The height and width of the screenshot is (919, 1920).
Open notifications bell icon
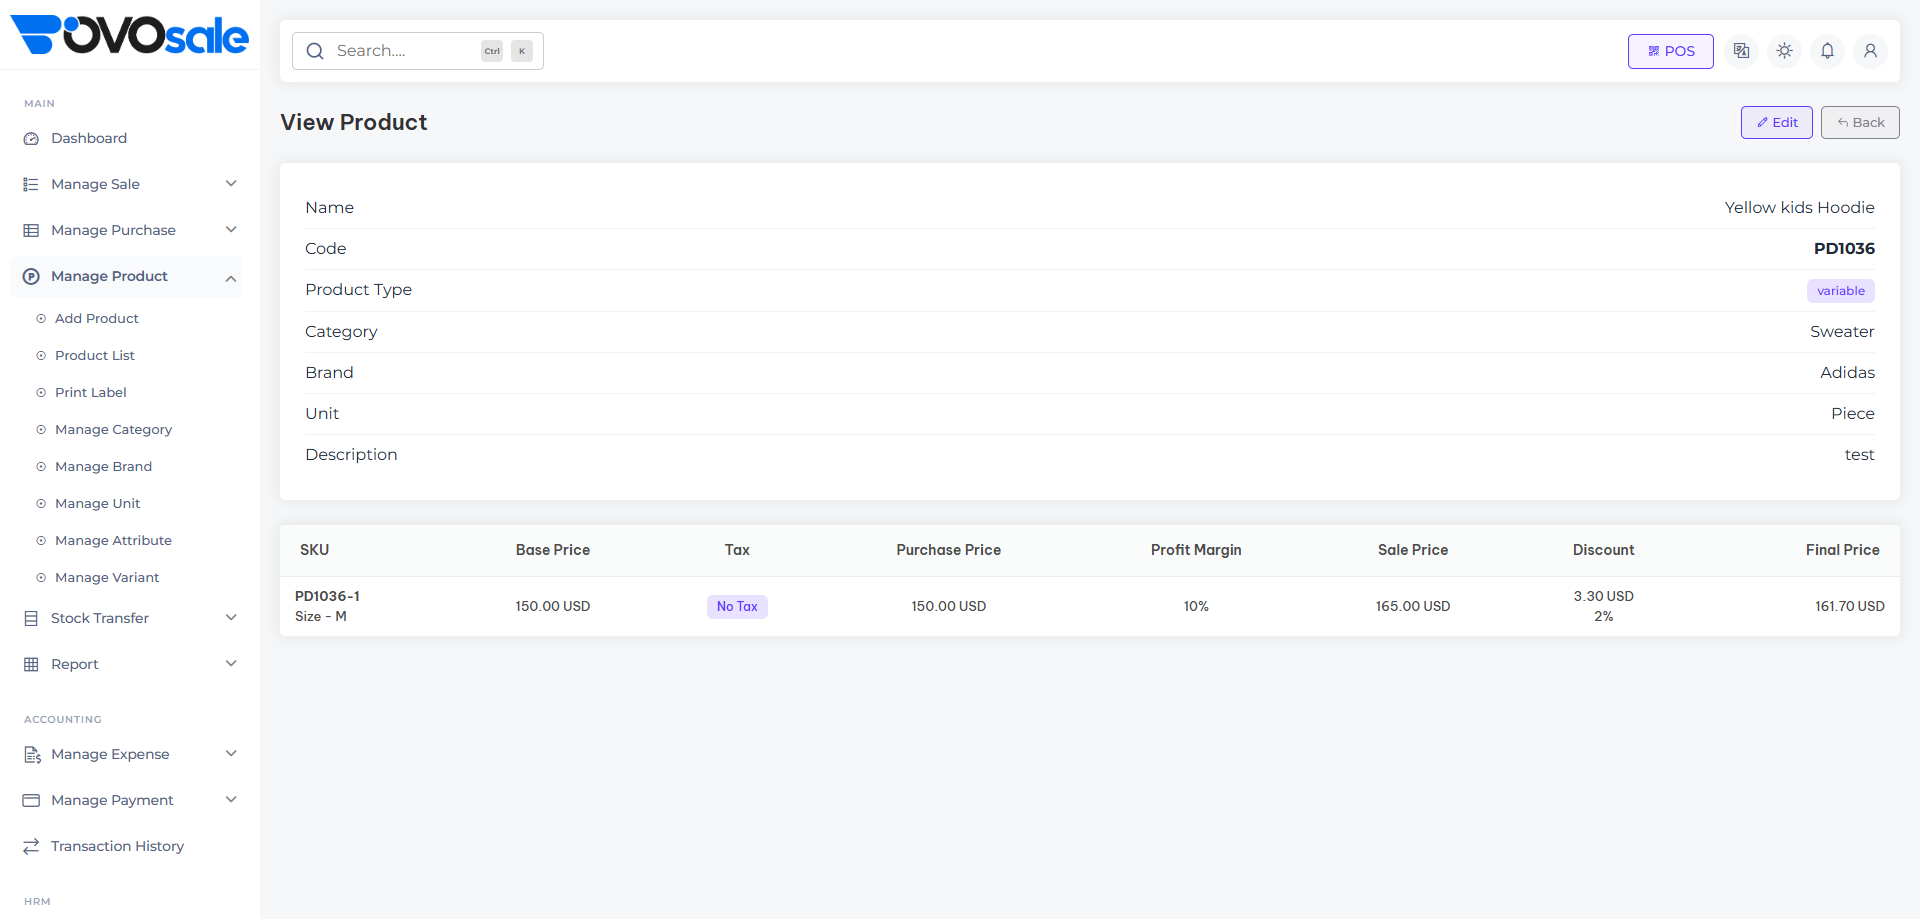coord(1827,51)
